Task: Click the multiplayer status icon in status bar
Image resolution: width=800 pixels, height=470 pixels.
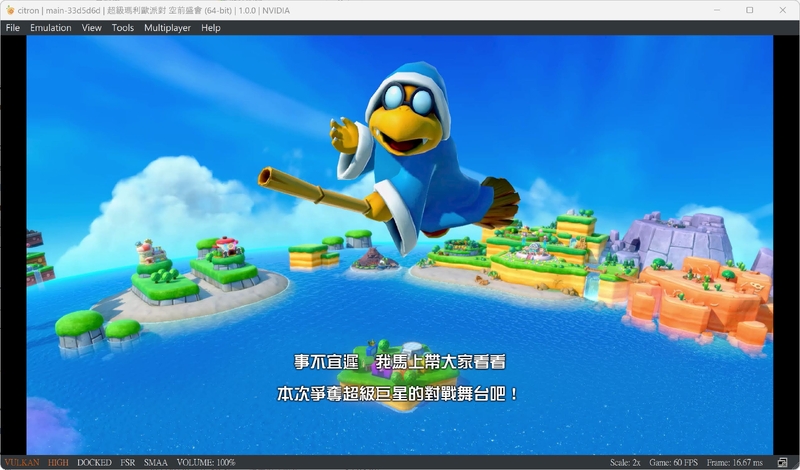Action: pyautogui.click(x=782, y=462)
